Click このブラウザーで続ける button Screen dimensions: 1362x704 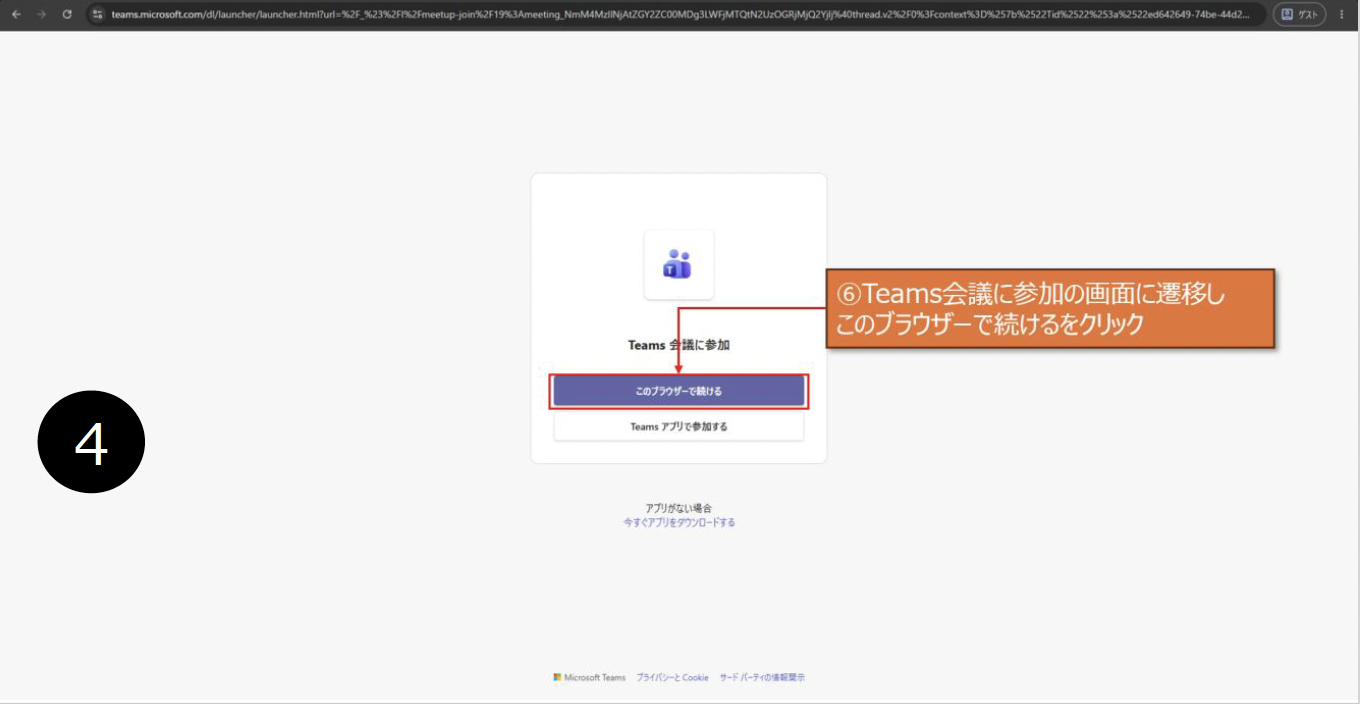(679, 391)
